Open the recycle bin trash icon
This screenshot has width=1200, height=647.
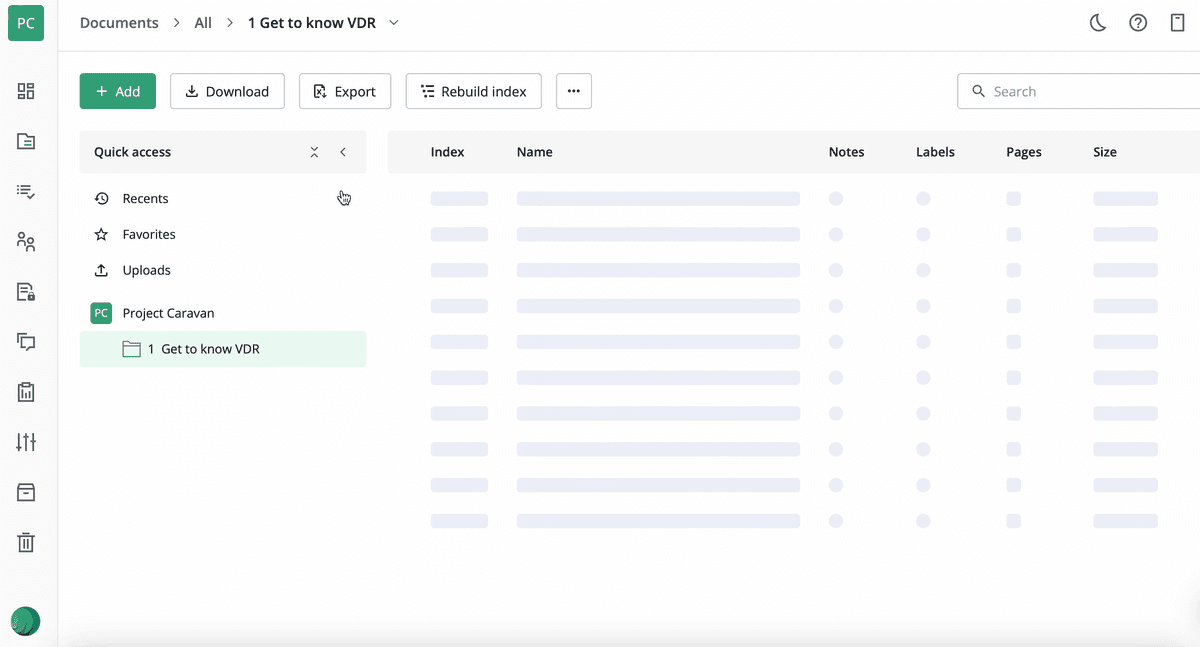(26, 542)
